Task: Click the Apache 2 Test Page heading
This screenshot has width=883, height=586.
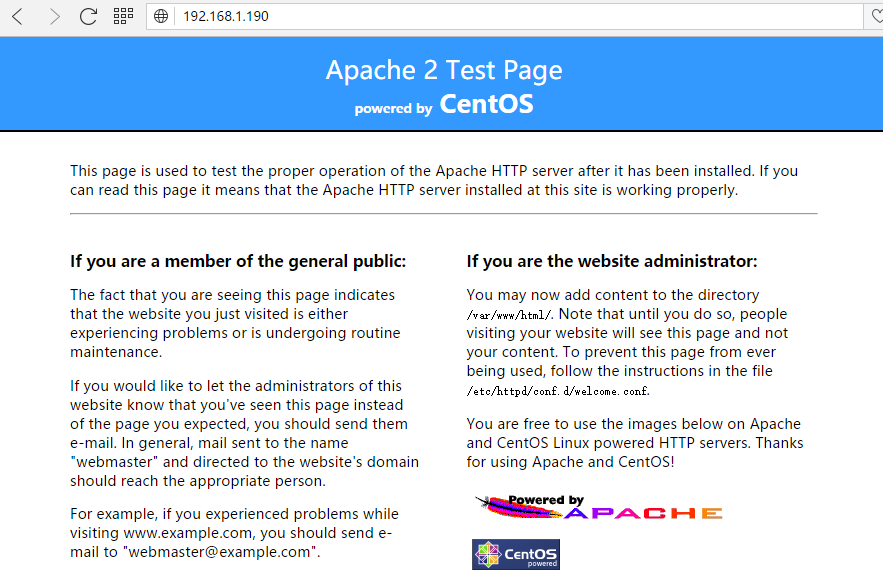Action: click(x=444, y=70)
